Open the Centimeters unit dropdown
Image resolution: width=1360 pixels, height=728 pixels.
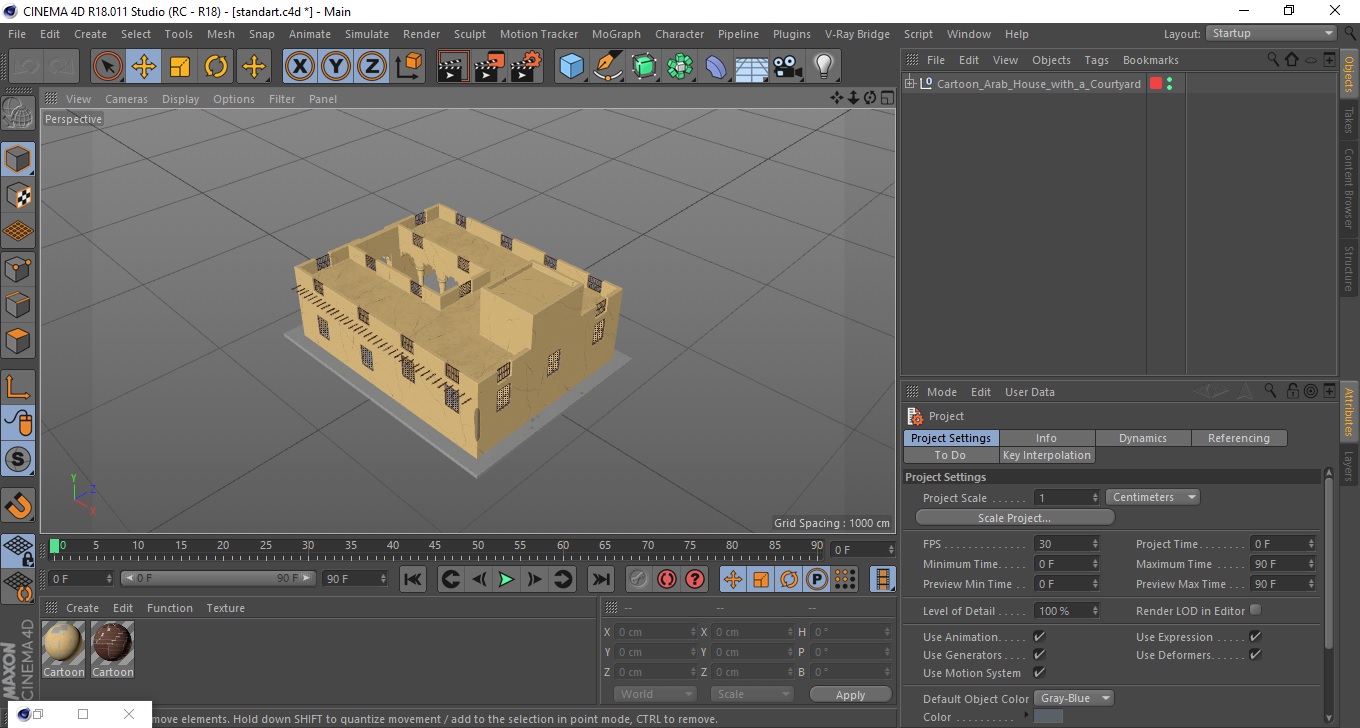pyautogui.click(x=1153, y=497)
